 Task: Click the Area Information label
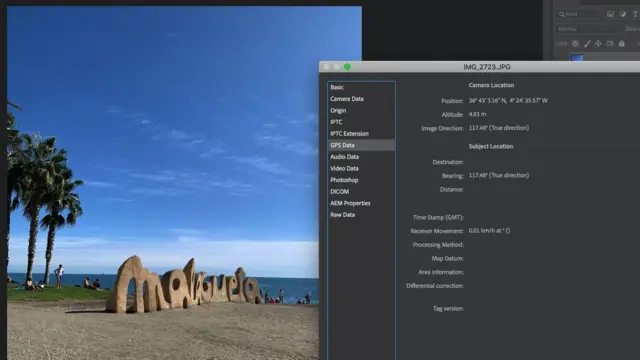pos(441,272)
